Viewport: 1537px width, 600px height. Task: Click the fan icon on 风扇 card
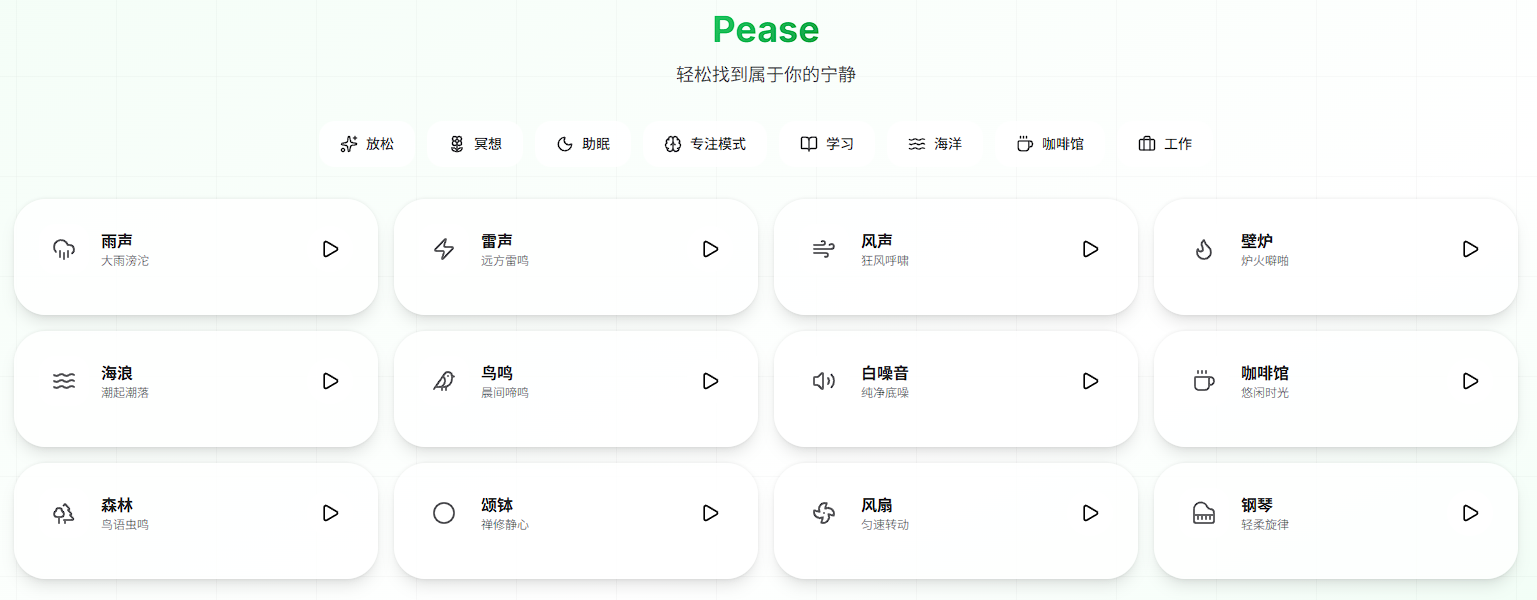(822, 514)
